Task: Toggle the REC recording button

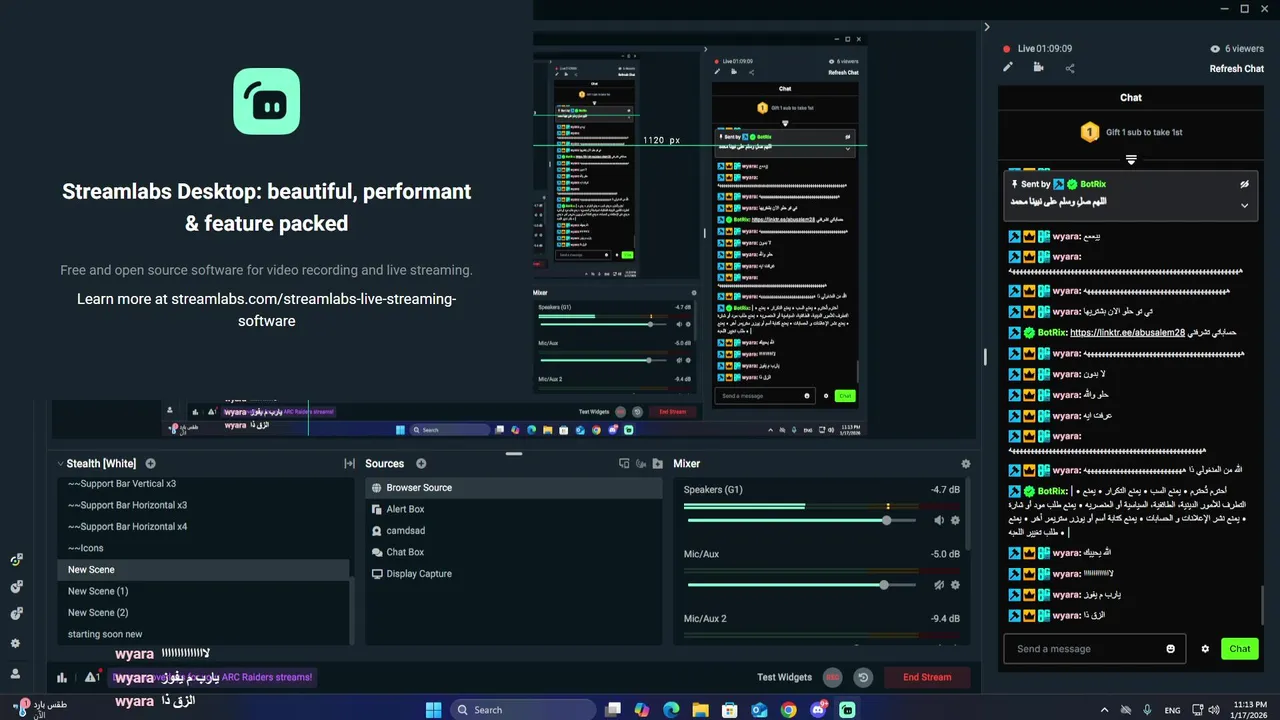Action: 832,677
